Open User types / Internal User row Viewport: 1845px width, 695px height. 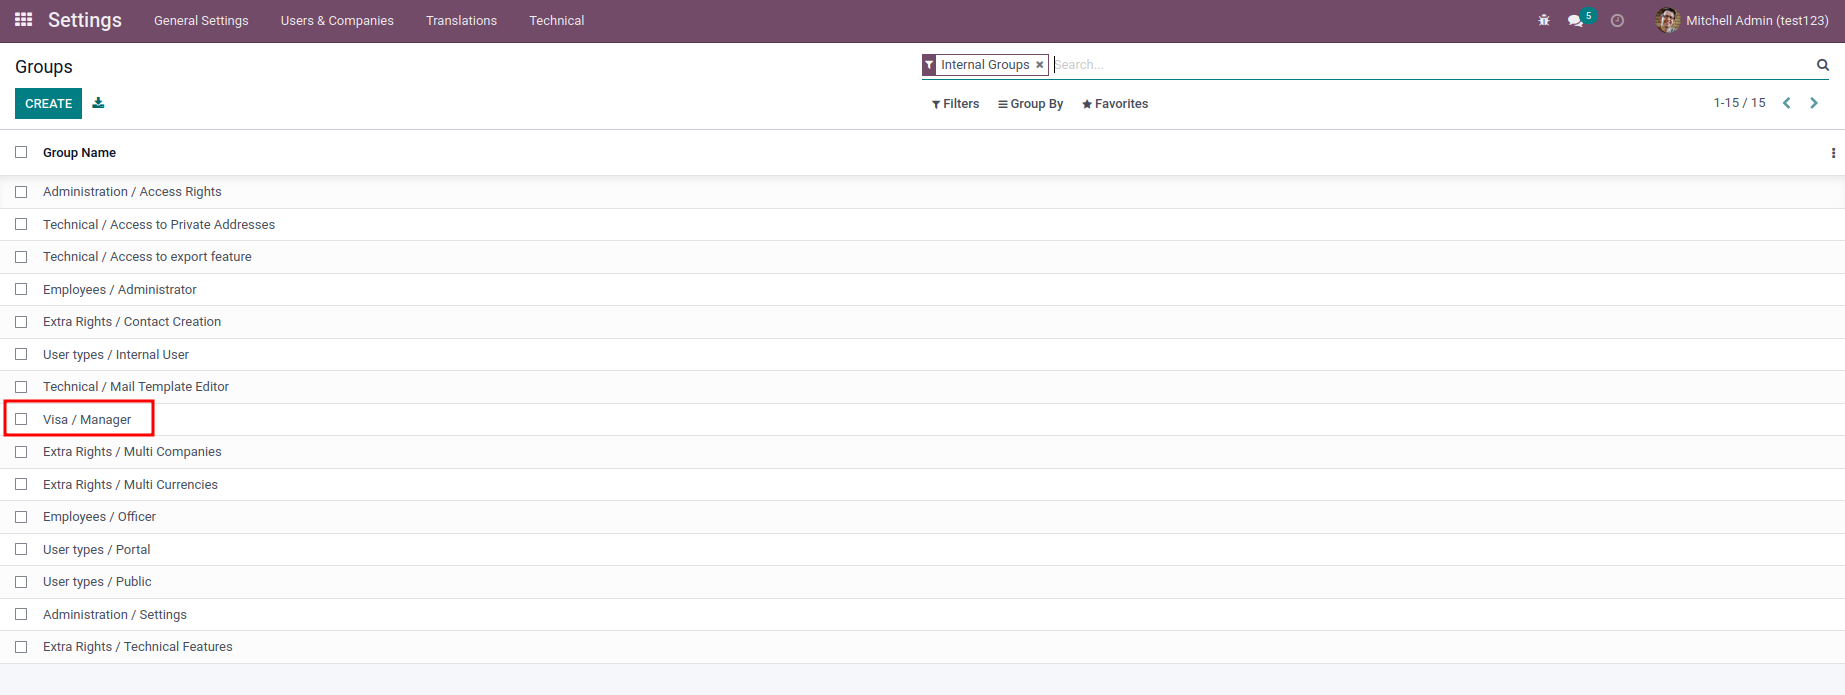[116, 355]
